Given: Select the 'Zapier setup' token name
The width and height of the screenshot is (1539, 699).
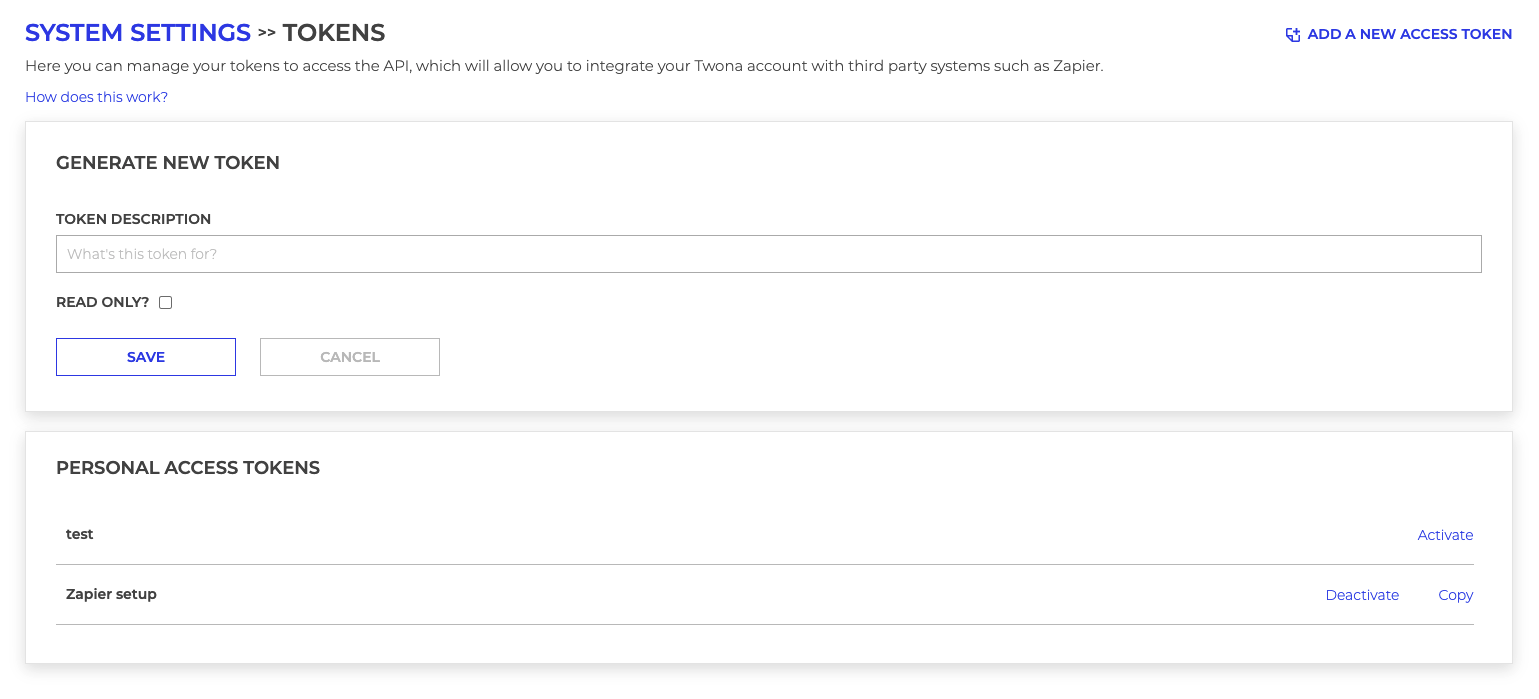Looking at the screenshot, I should pos(111,594).
